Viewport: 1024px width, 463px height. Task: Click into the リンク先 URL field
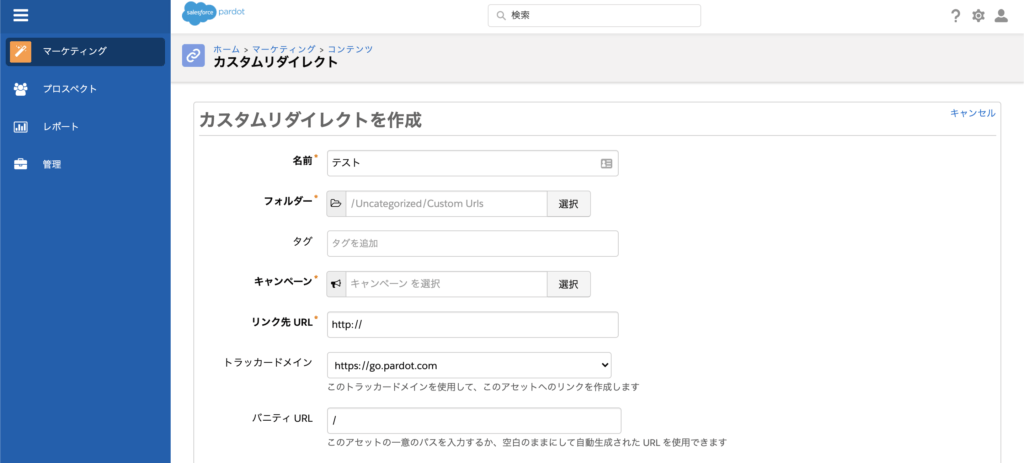(472, 325)
